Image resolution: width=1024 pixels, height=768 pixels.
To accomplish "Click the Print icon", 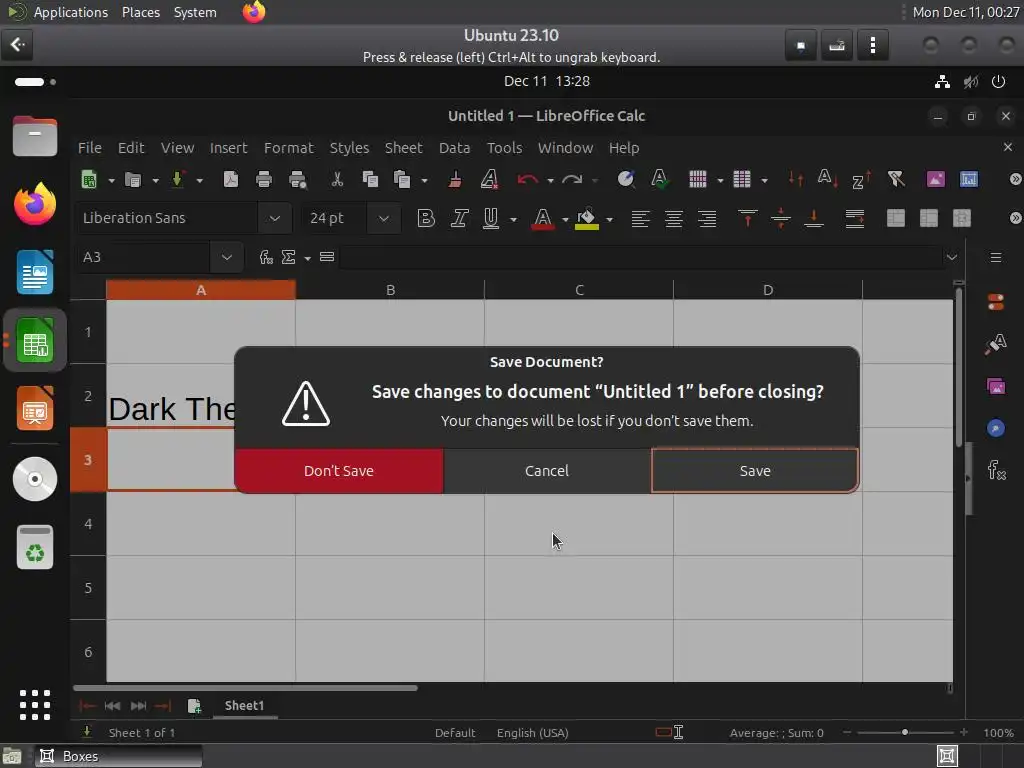I will [x=264, y=180].
